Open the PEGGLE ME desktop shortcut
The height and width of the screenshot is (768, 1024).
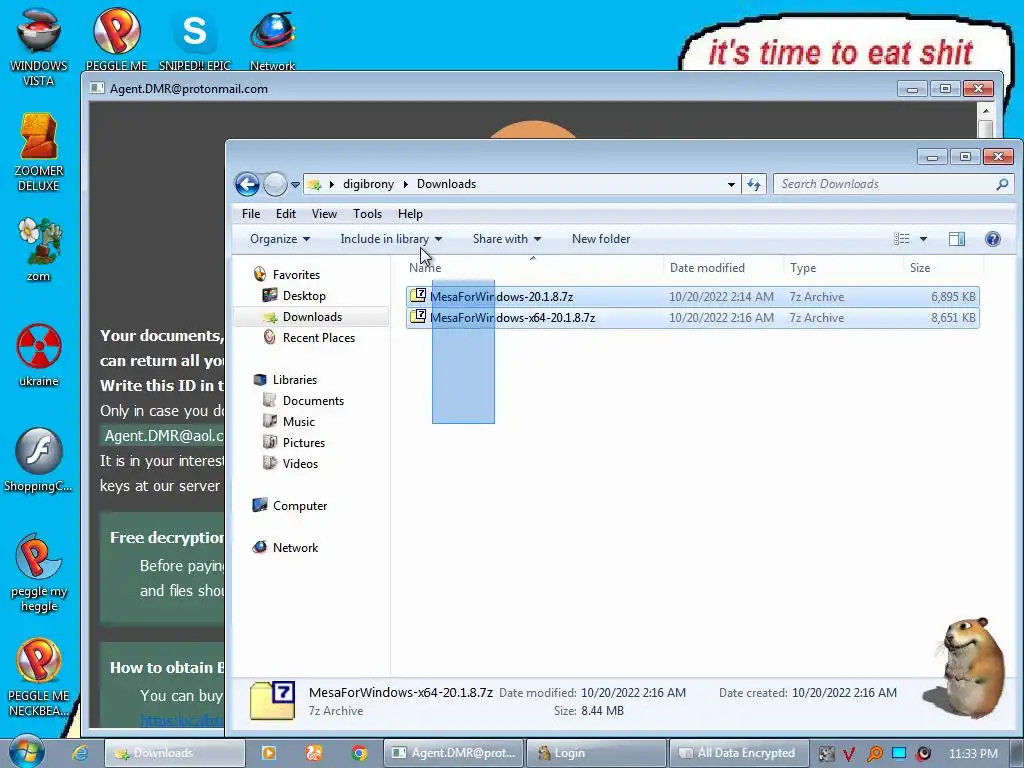pos(116,39)
